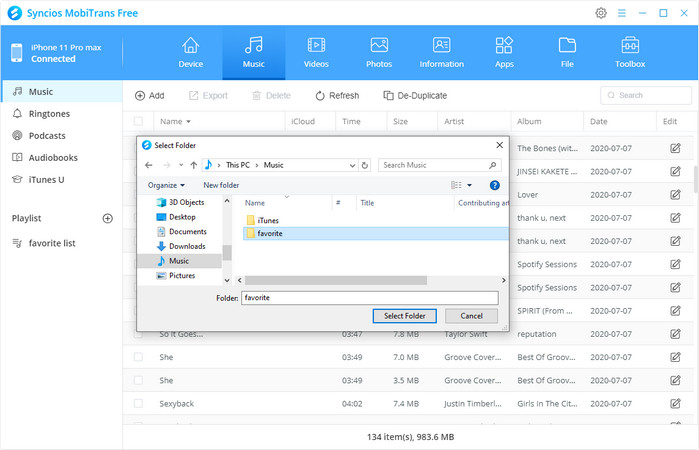Open the Device tab

pyautogui.click(x=191, y=53)
